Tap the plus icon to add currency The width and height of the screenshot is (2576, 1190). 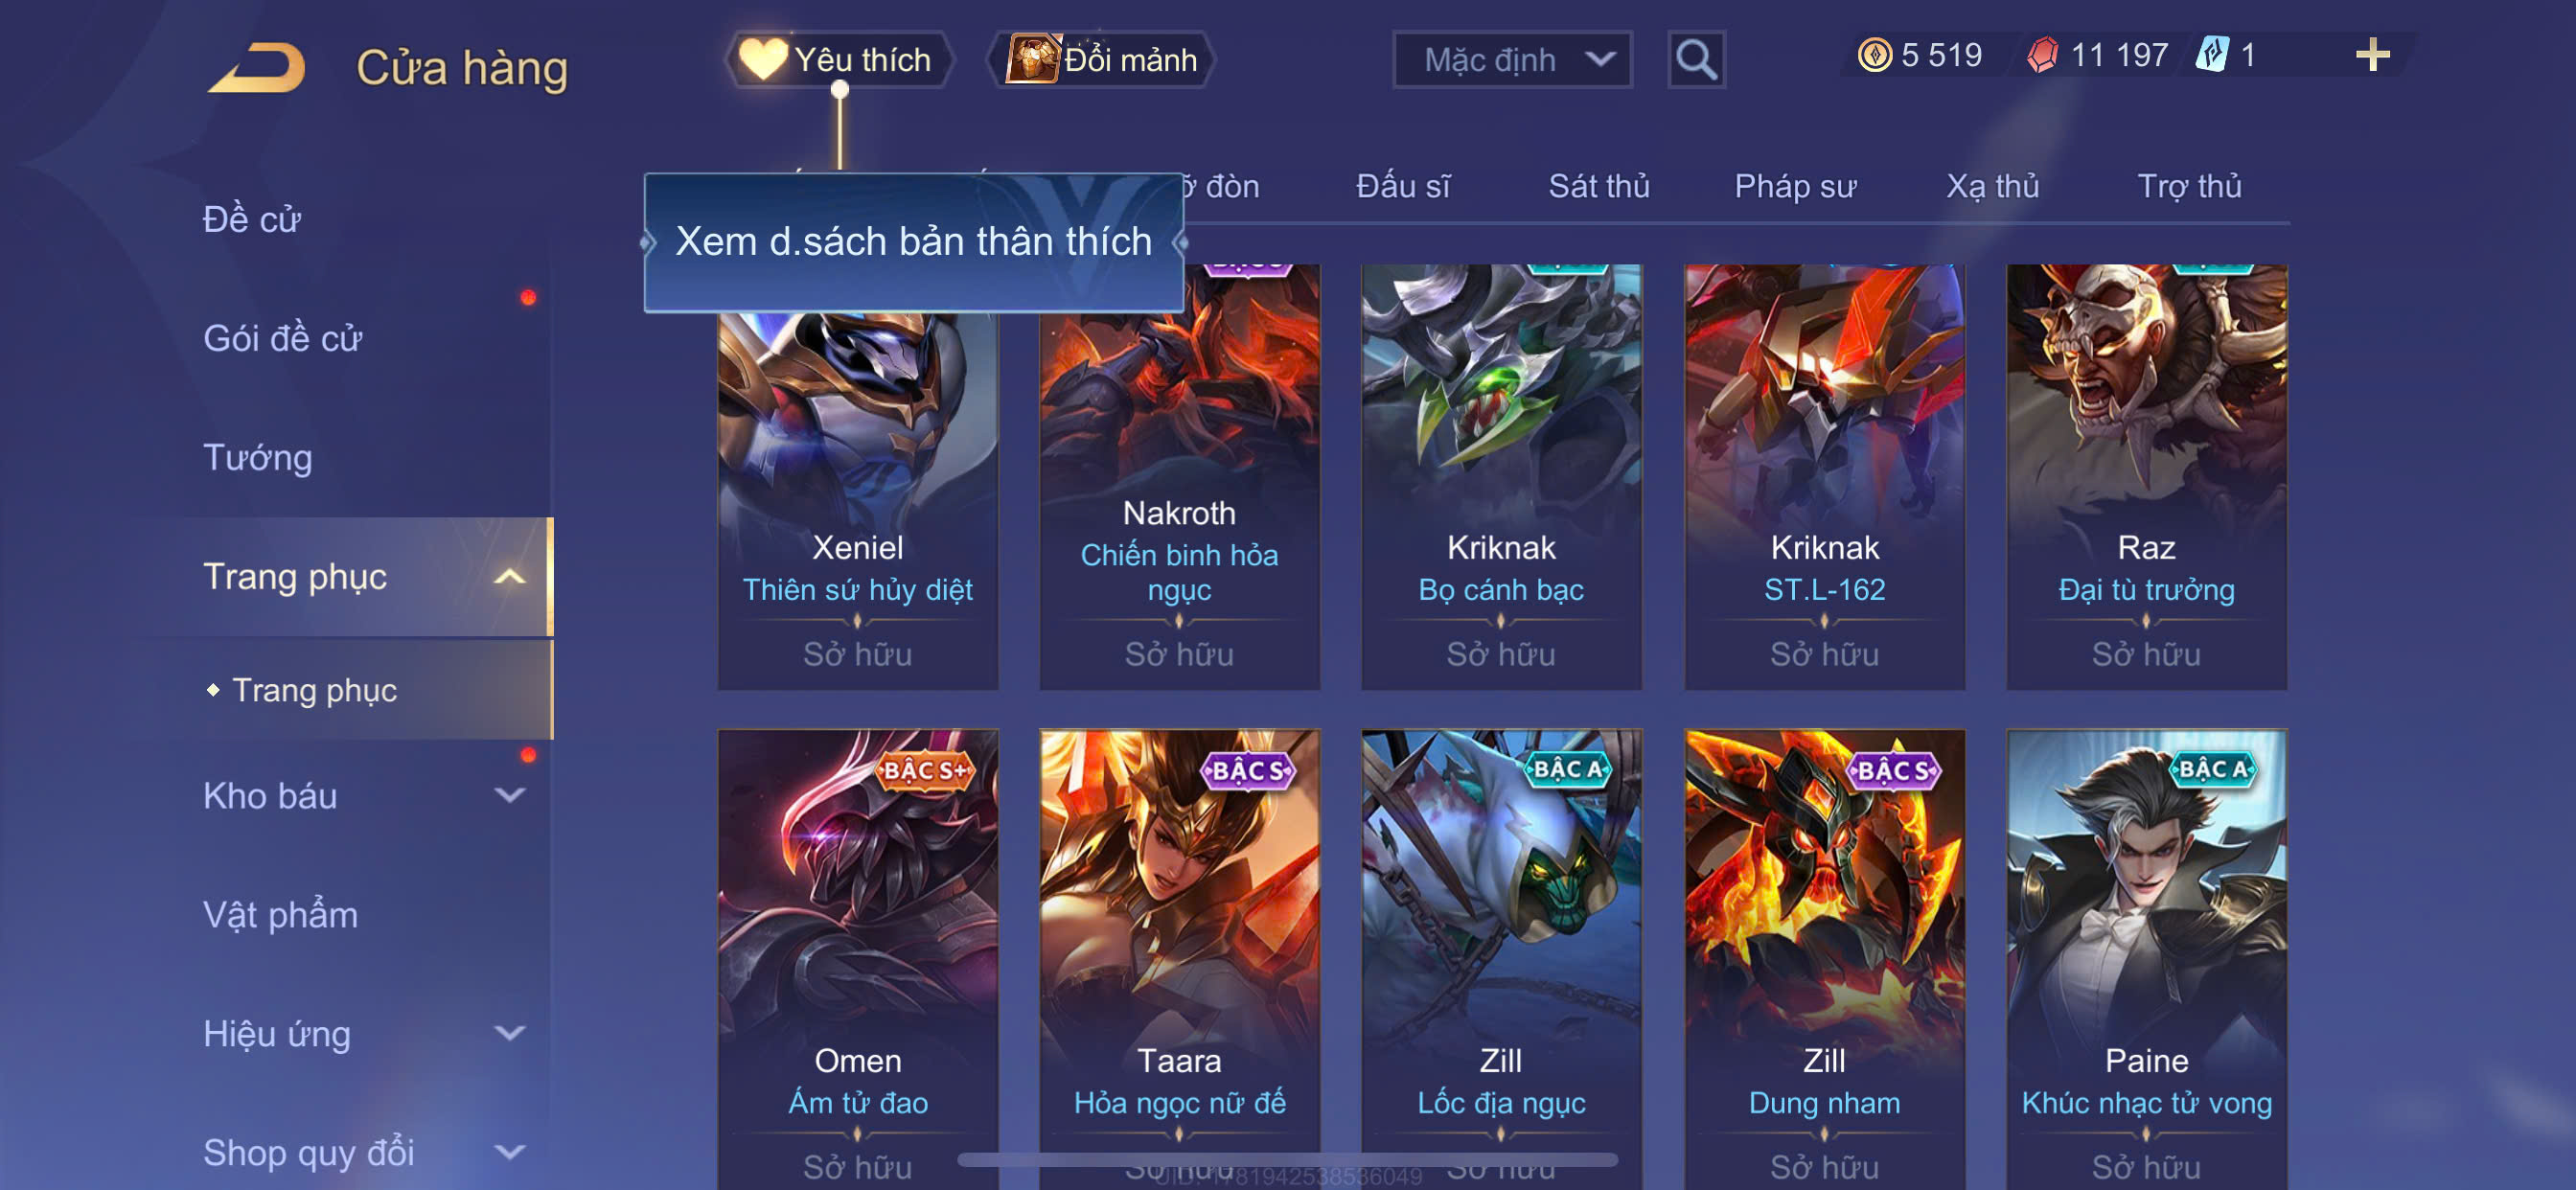(2372, 55)
